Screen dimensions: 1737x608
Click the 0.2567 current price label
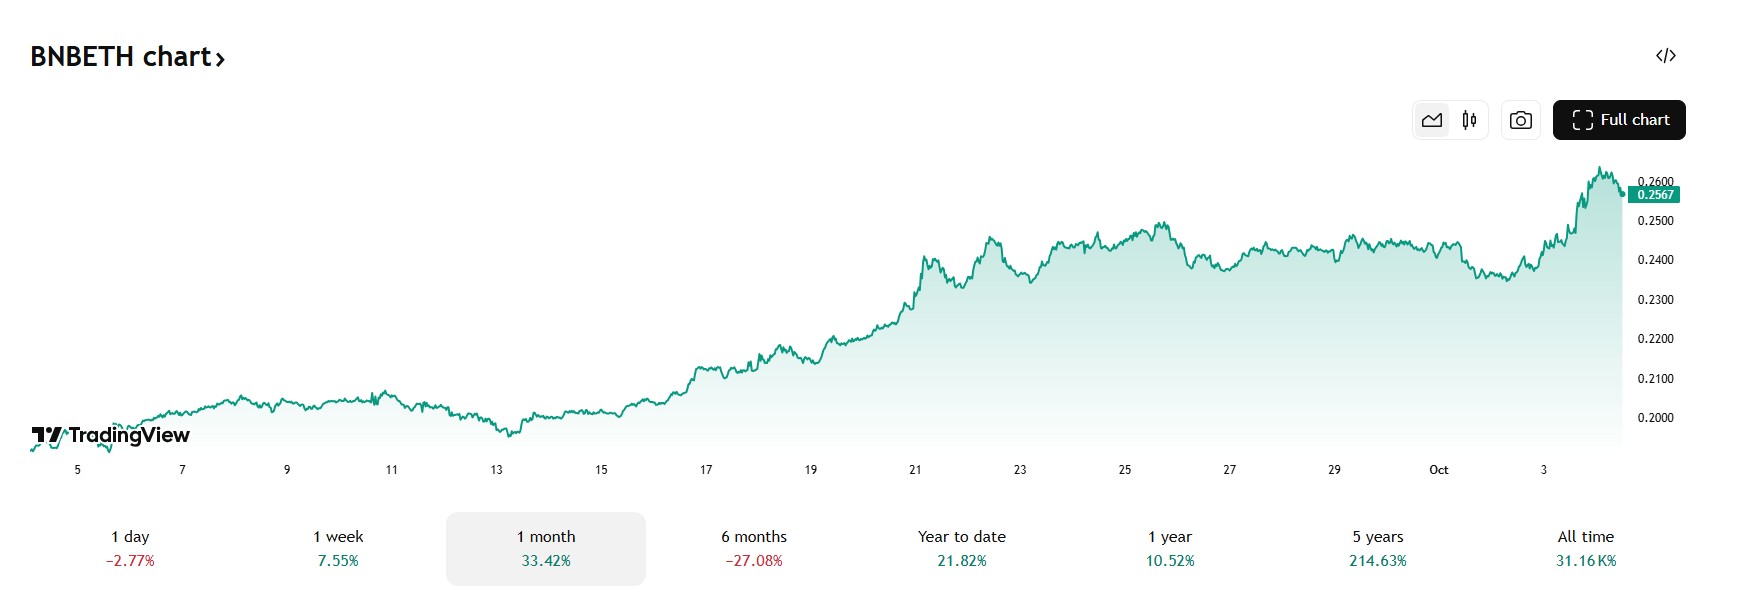point(1655,195)
